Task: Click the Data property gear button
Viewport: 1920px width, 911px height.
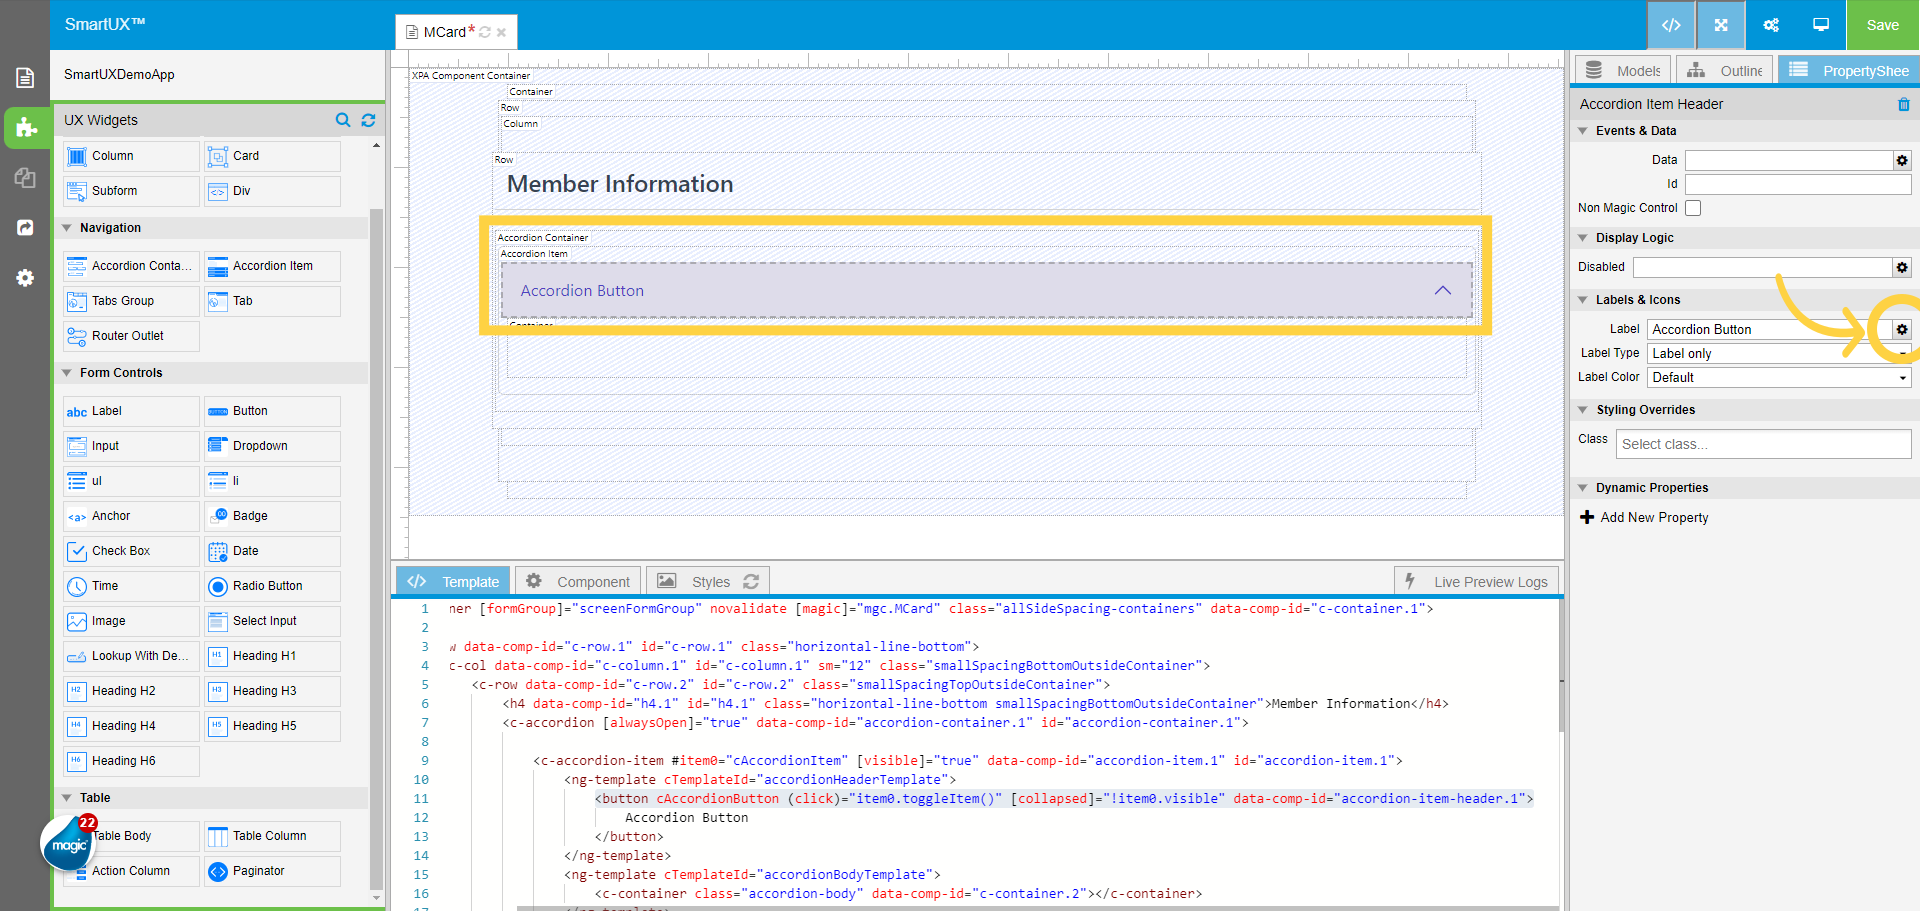Action: click(1902, 160)
